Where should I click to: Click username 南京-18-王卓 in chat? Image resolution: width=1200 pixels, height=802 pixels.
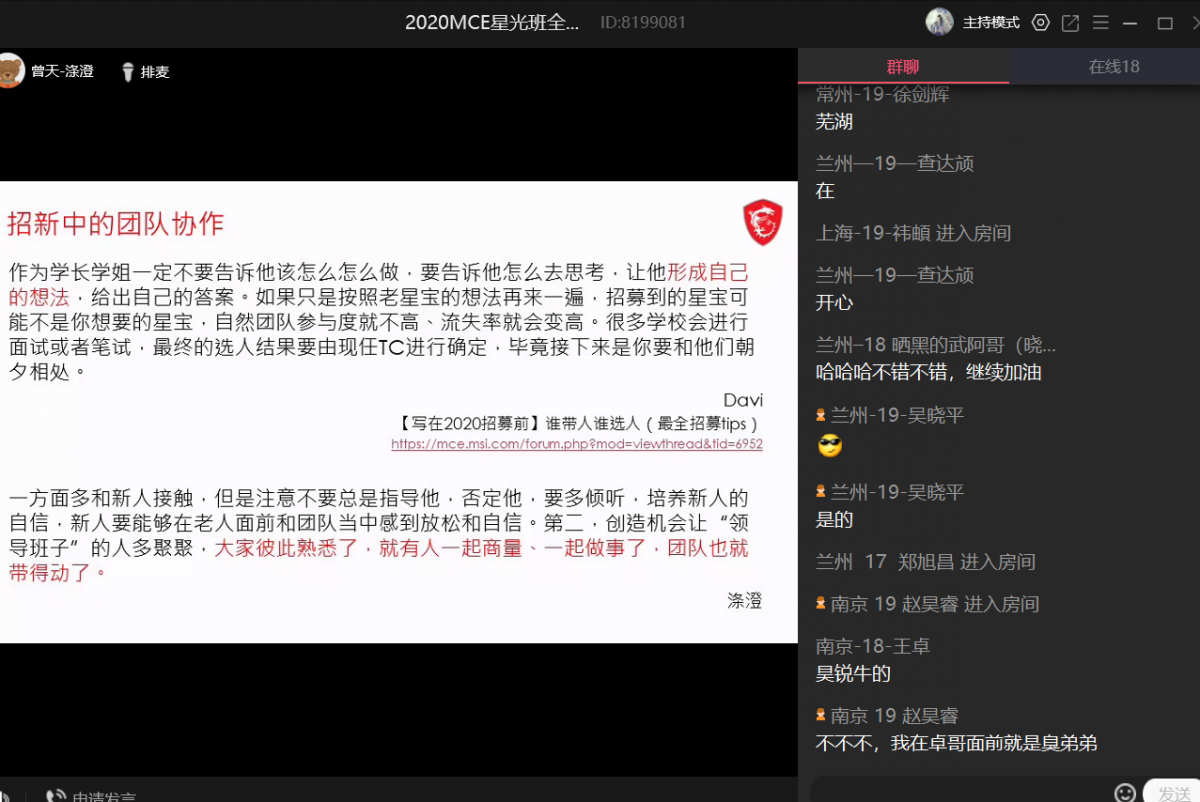point(872,646)
